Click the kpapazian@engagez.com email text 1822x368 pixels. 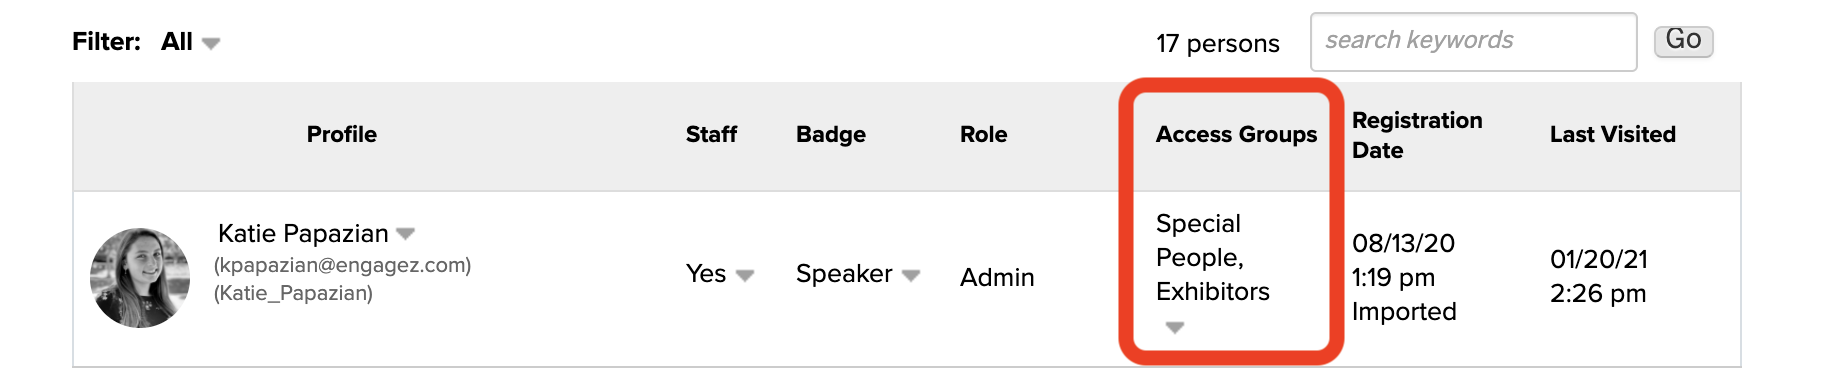point(342,265)
